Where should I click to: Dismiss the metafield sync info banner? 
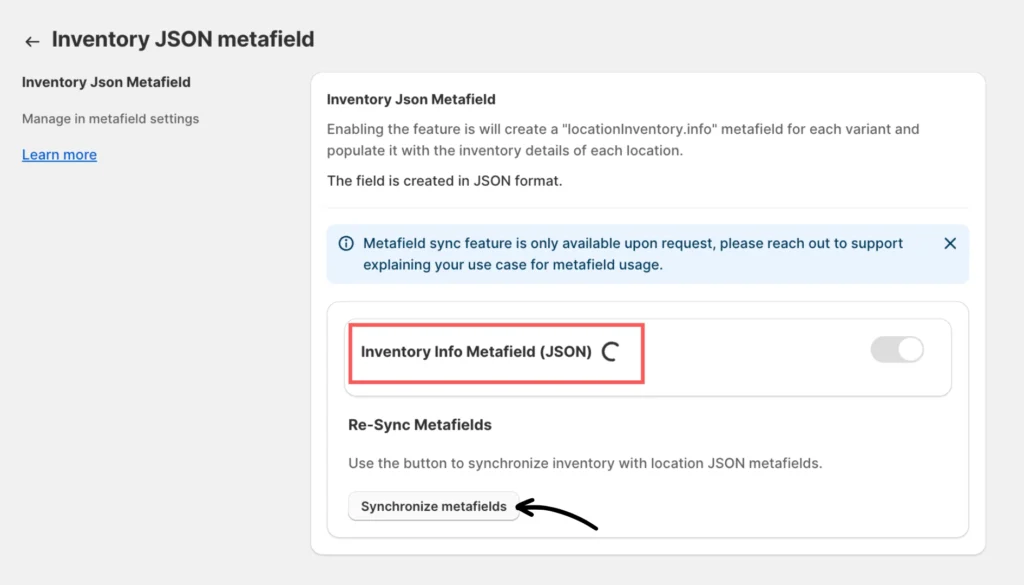click(950, 243)
